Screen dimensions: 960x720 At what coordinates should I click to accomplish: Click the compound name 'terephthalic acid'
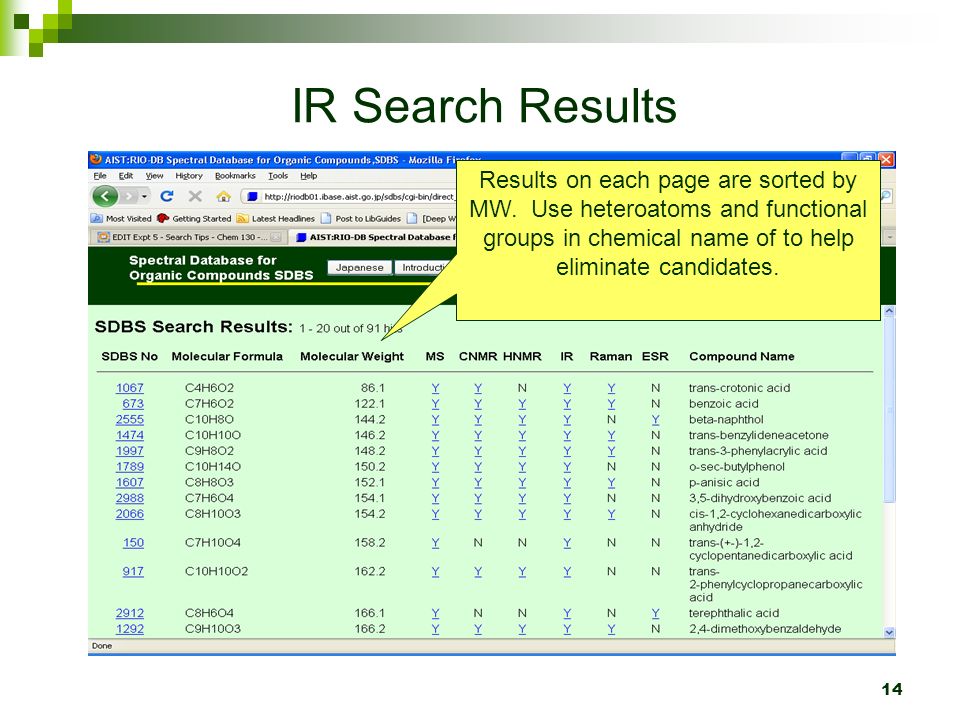[x=734, y=613]
